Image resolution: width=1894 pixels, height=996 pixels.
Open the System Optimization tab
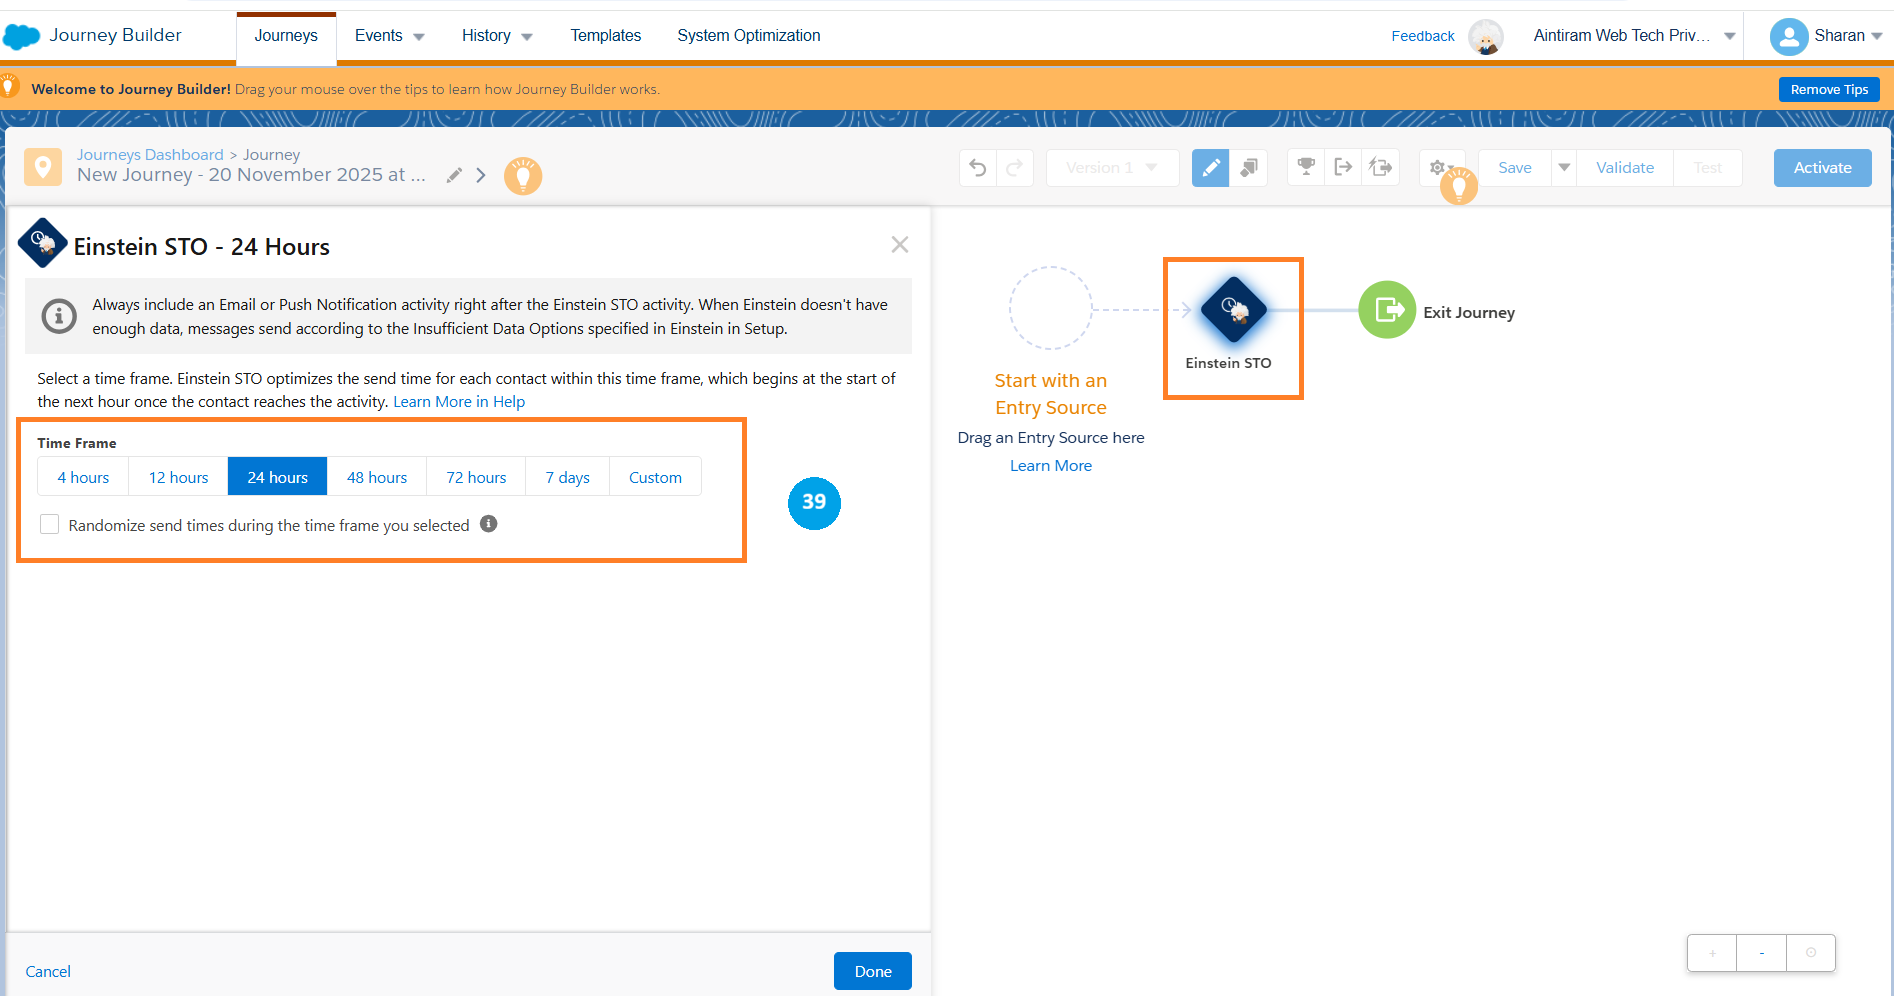(x=748, y=36)
